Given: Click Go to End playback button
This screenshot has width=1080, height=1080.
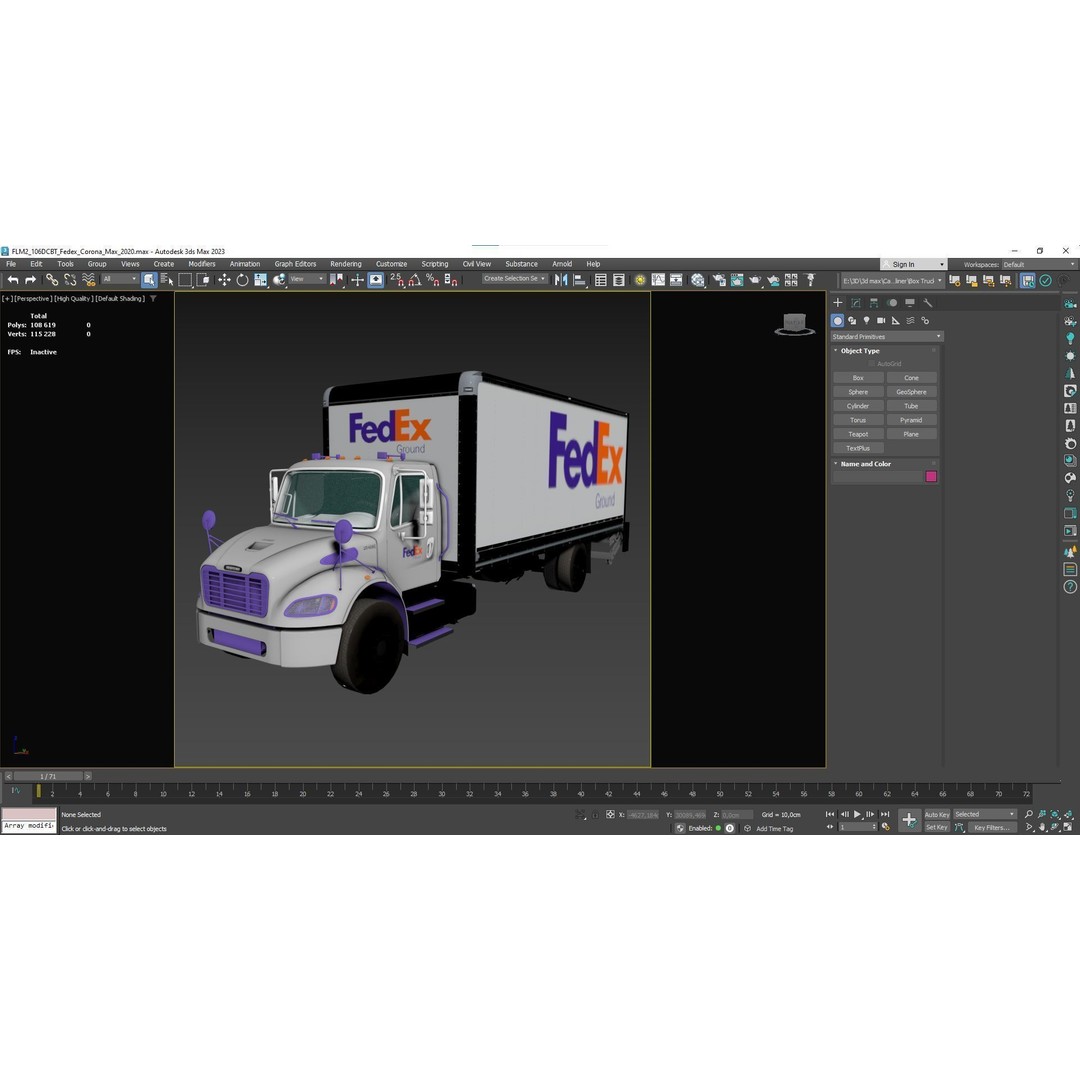Looking at the screenshot, I should 885,814.
